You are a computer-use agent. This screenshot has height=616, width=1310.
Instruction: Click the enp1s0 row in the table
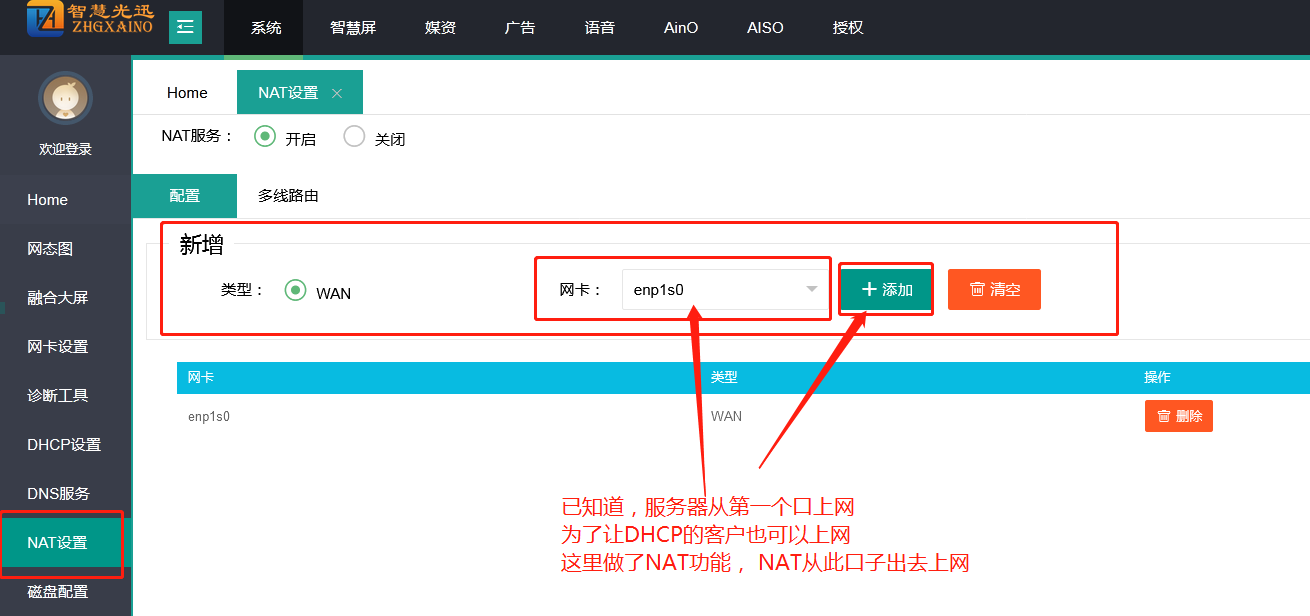pyautogui.click(x=209, y=416)
